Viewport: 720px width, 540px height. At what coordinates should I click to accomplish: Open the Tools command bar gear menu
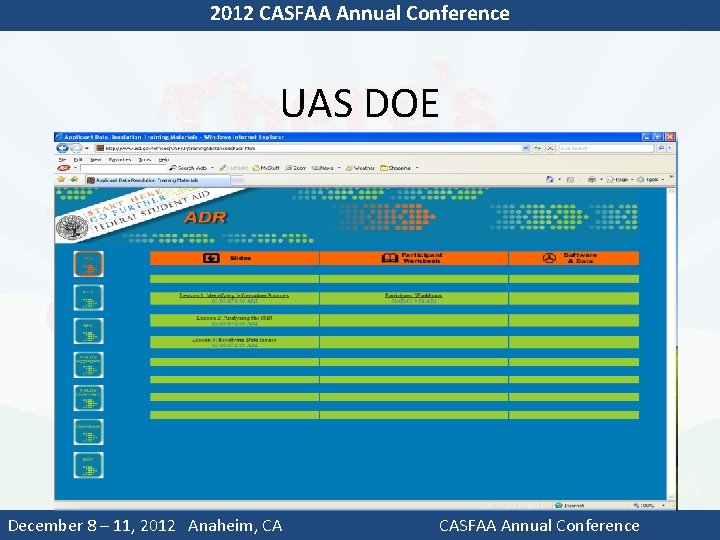[650, 180]
